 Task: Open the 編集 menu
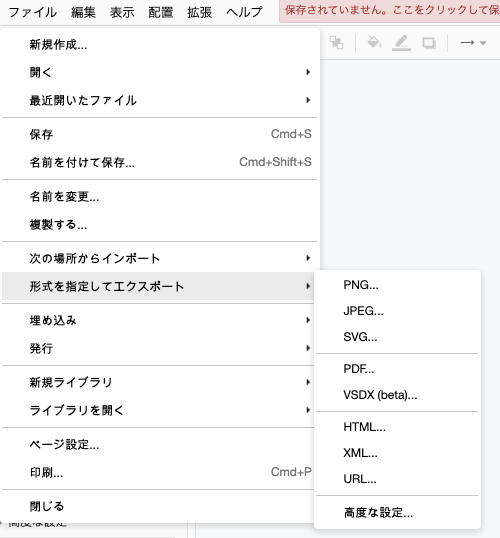coord(83,12)
